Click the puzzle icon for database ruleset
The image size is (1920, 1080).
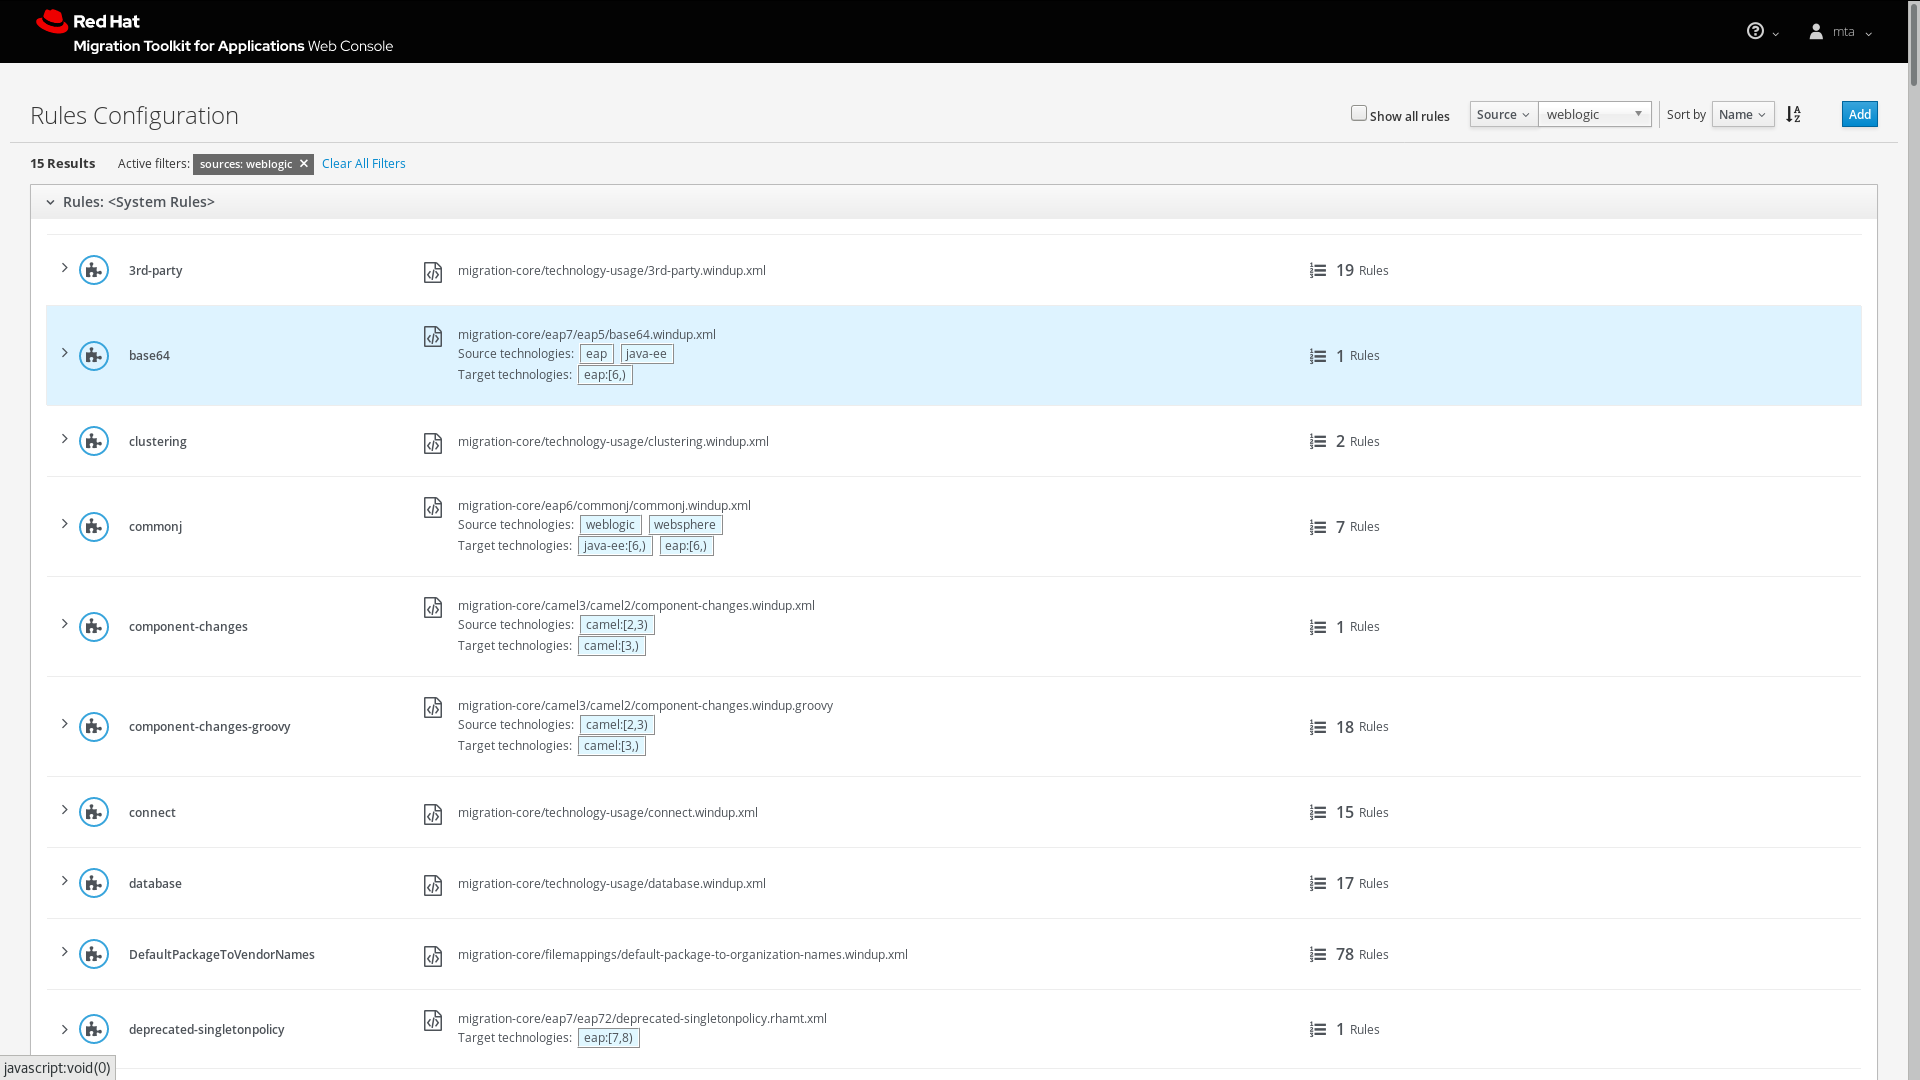(94, 884)
